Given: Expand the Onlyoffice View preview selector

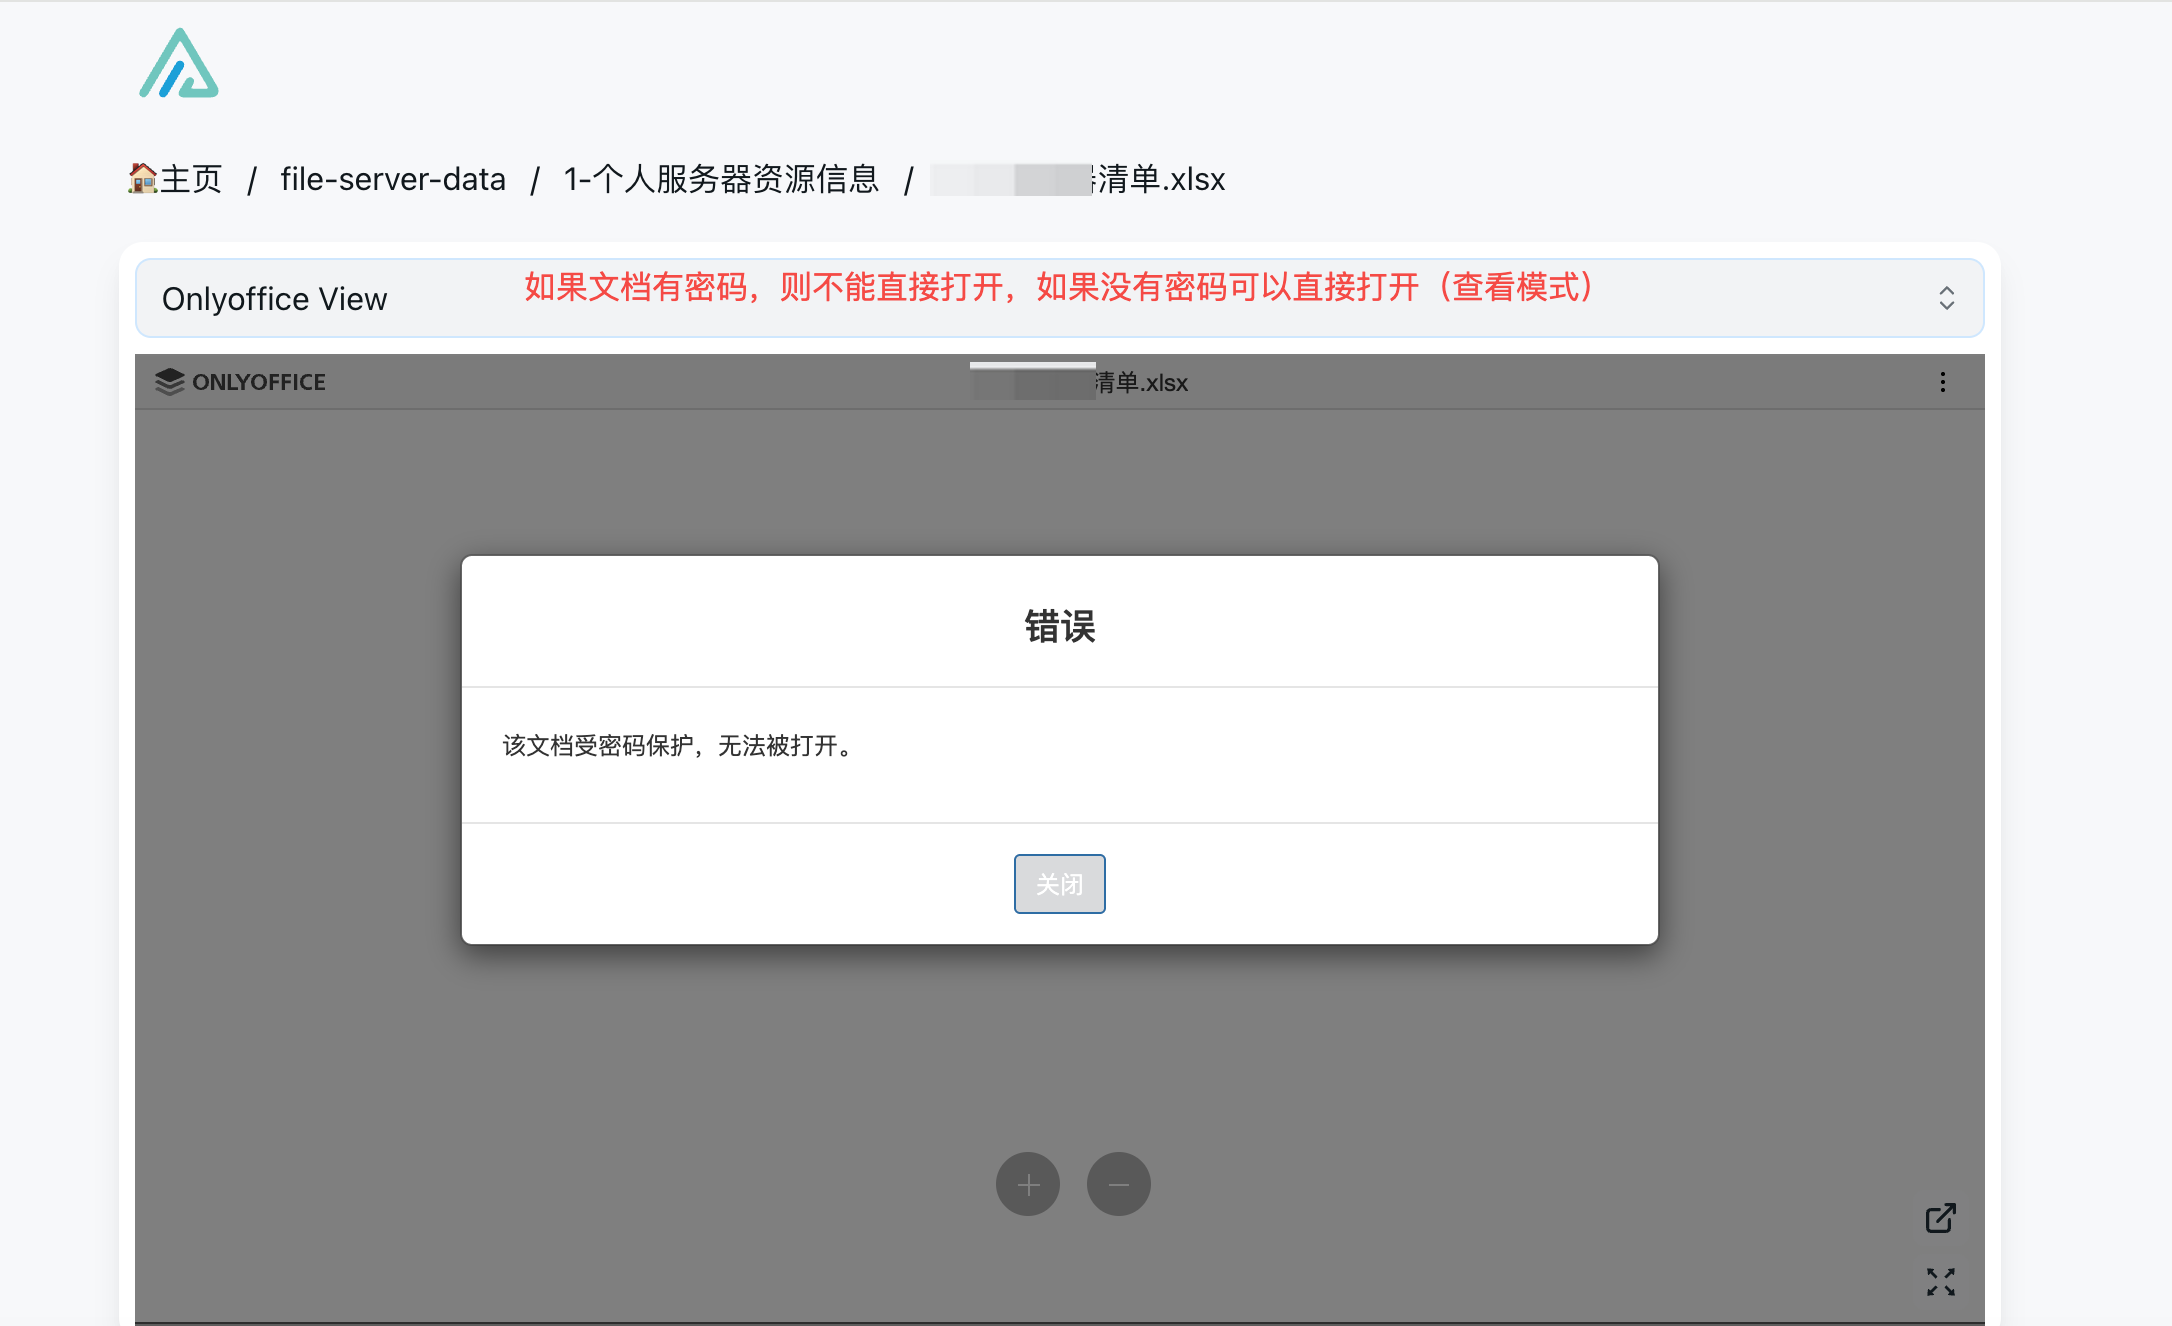Looking at the screenshot, I should [x=274, y=299].
